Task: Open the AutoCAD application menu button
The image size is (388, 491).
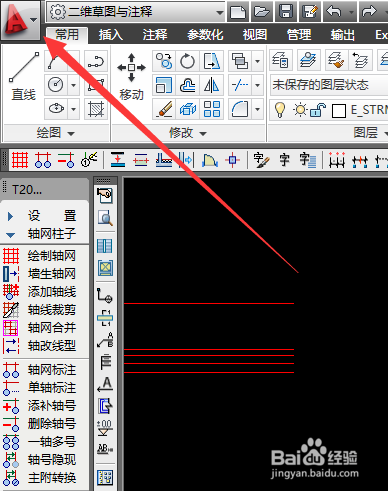Action: click(x=20, y=20)
